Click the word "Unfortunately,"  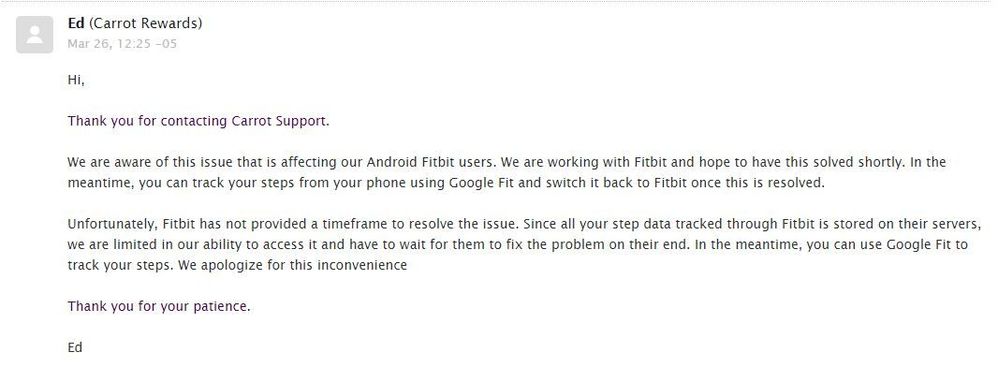(113, 224)
